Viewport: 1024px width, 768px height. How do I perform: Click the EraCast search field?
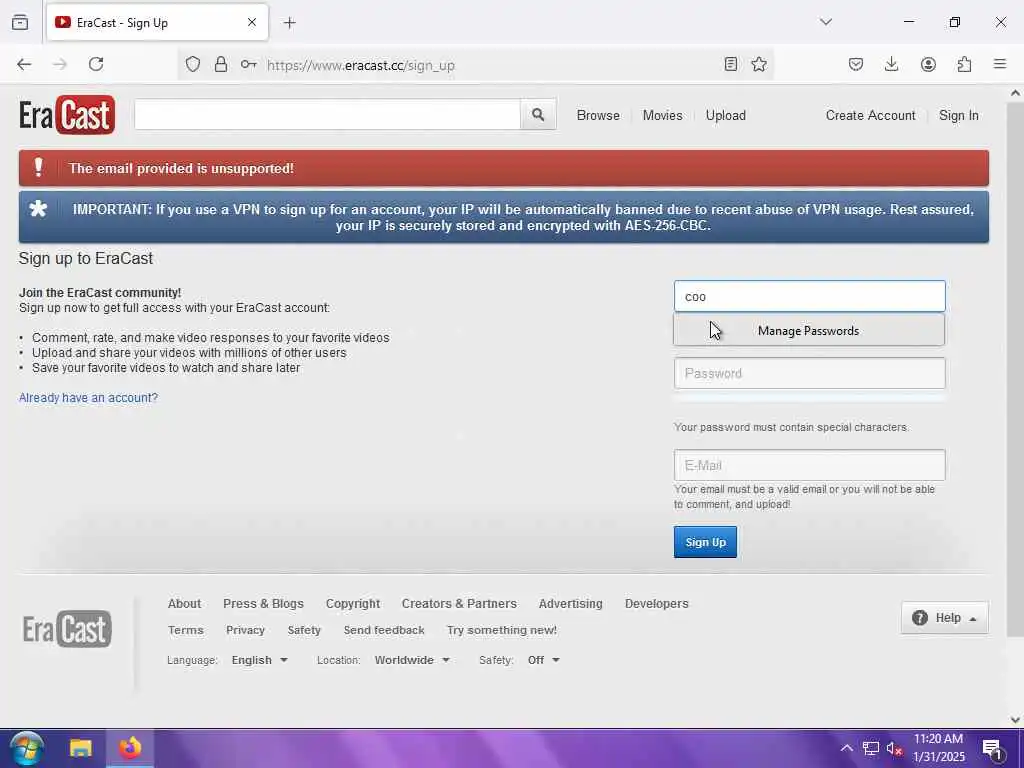(327, 114)
